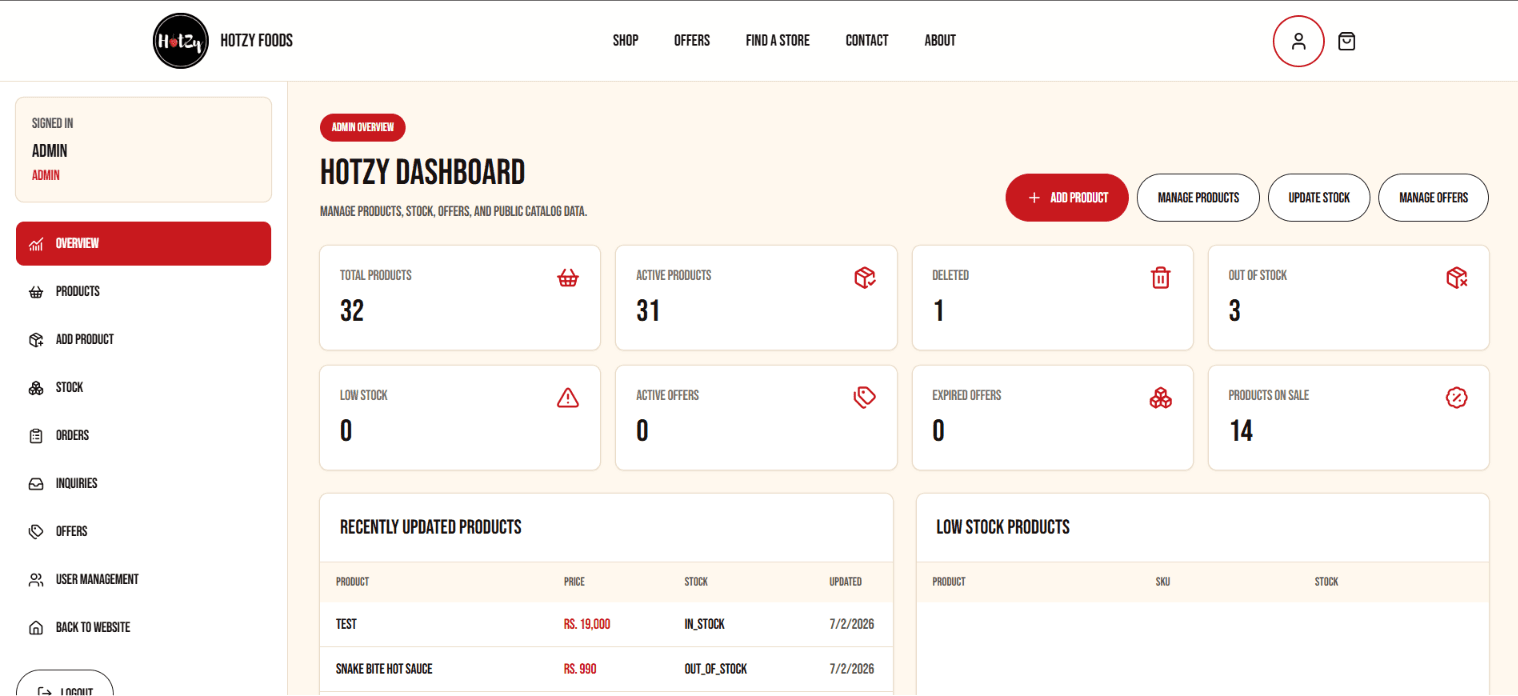Select Stock in the sidebar
Image resolution: width=1518 pixels, height=696 pixels.
coord(143,388)
